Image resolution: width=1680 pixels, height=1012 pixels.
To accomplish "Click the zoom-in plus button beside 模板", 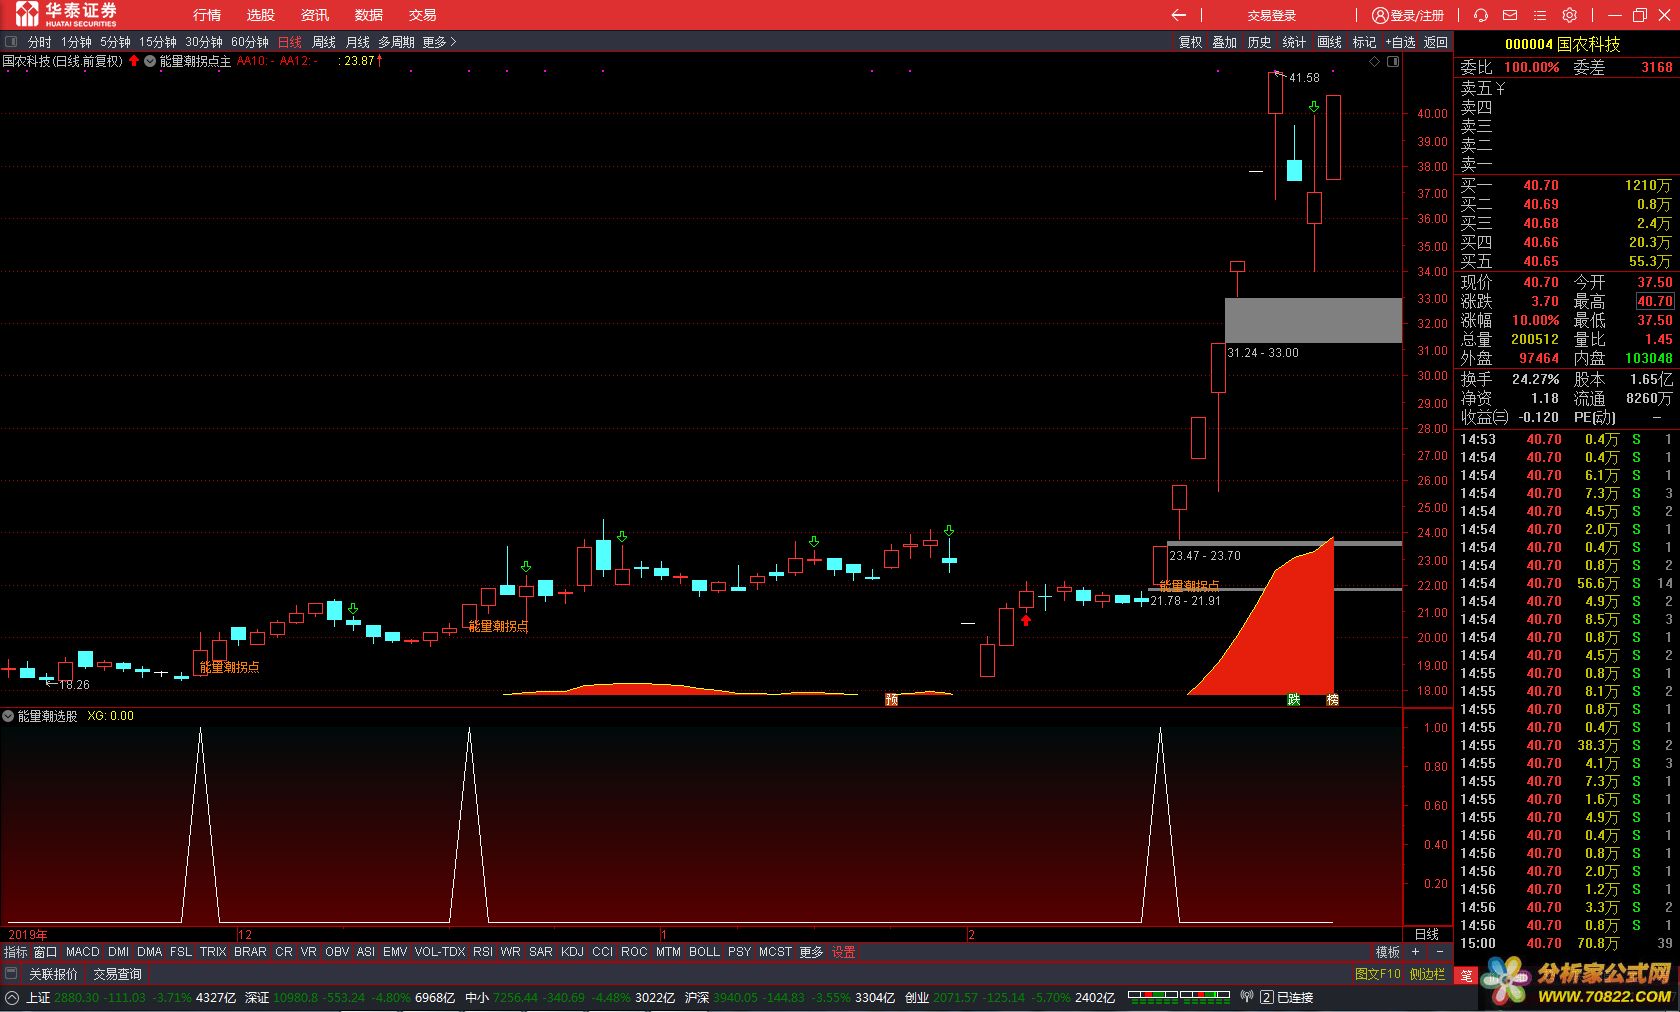I will (x=1415, y=952).
